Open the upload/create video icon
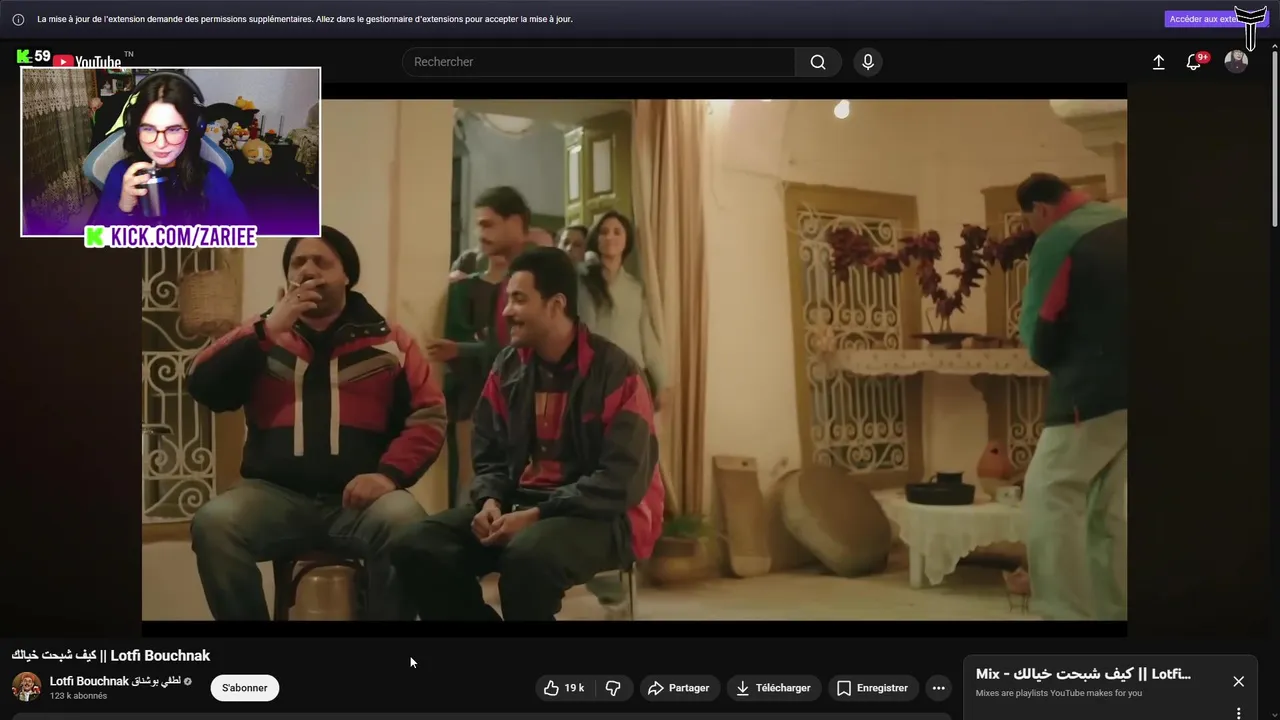Image resolution: width=1280 pixels, height=720 pixels. (1158, 62)
